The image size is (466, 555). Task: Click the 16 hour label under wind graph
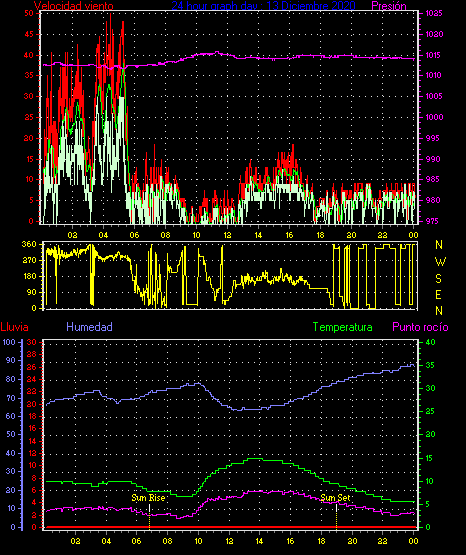coord(289,235)
